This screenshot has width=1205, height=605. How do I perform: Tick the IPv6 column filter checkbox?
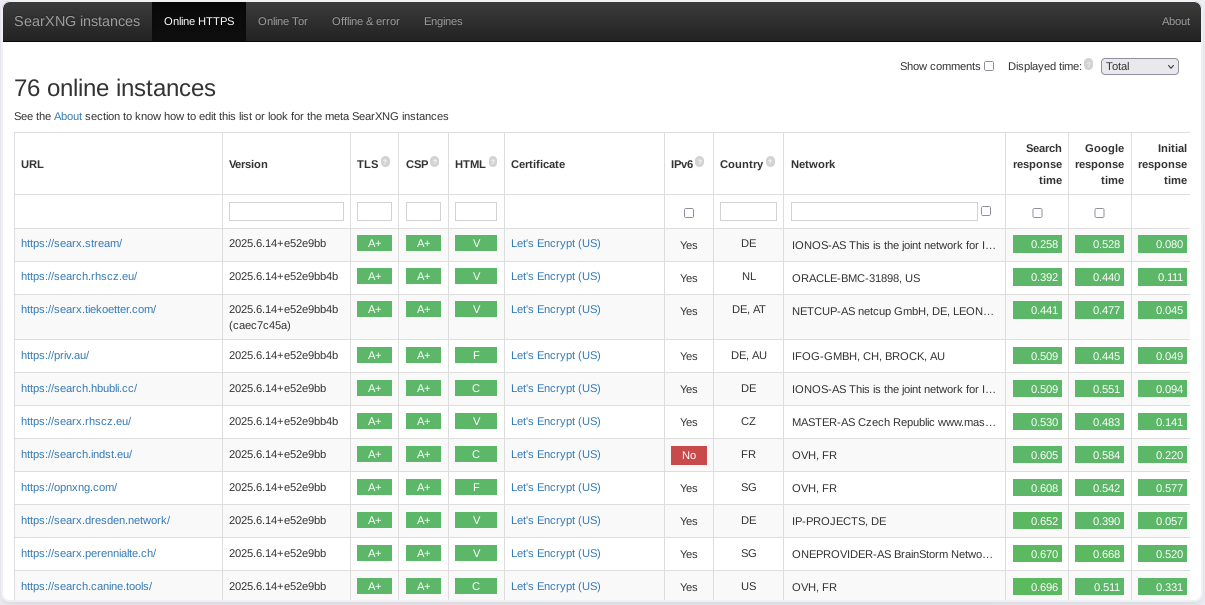[688, 213]
